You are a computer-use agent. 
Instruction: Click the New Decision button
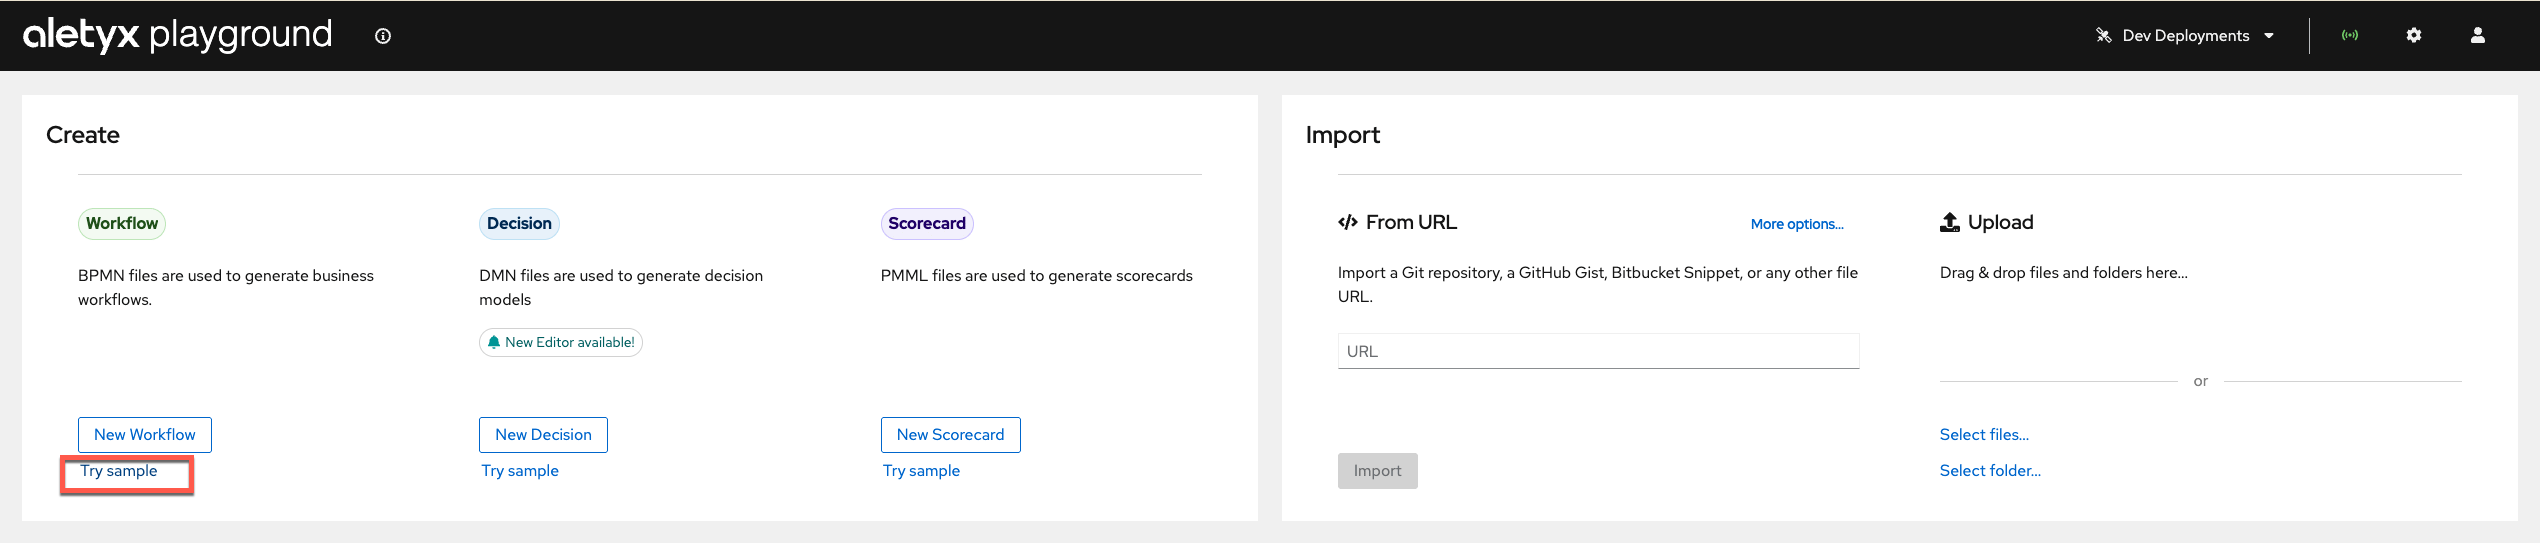(x=543, y=435)
